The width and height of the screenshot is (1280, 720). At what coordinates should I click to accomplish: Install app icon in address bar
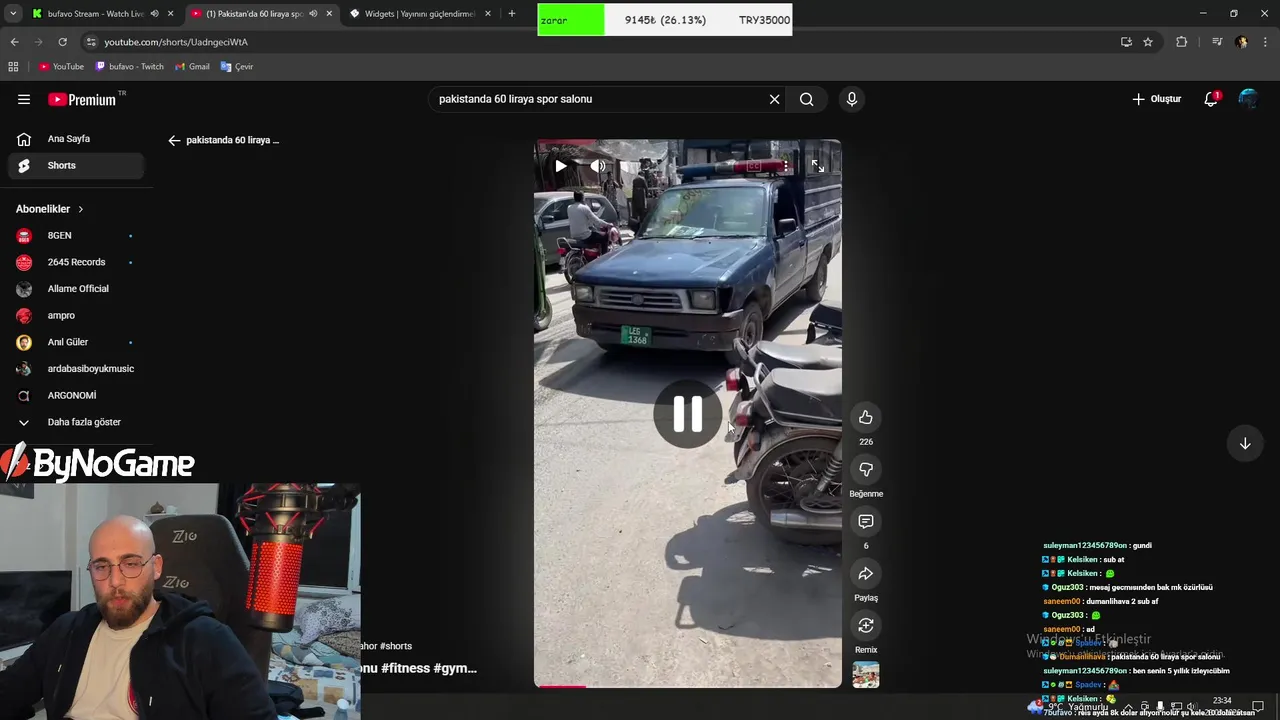tap(1126, 42)
